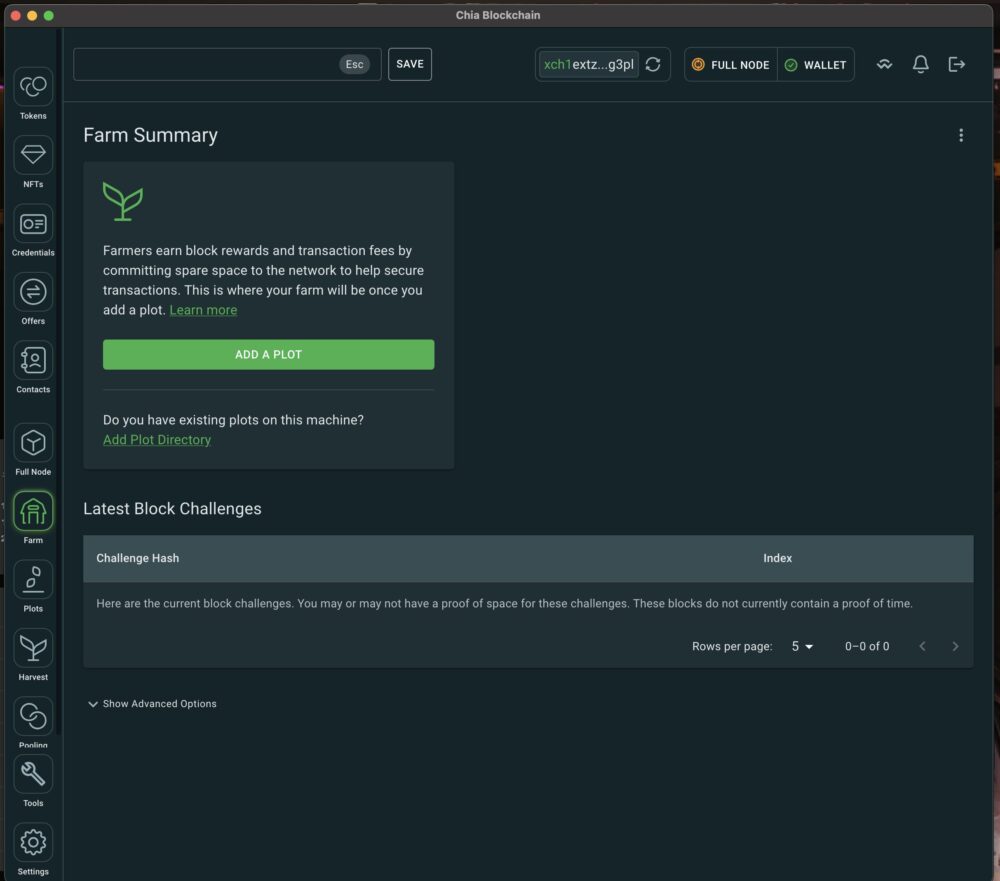Click the wallet name input field
This screenshot has height=881, width=1000.
point(227,64)
